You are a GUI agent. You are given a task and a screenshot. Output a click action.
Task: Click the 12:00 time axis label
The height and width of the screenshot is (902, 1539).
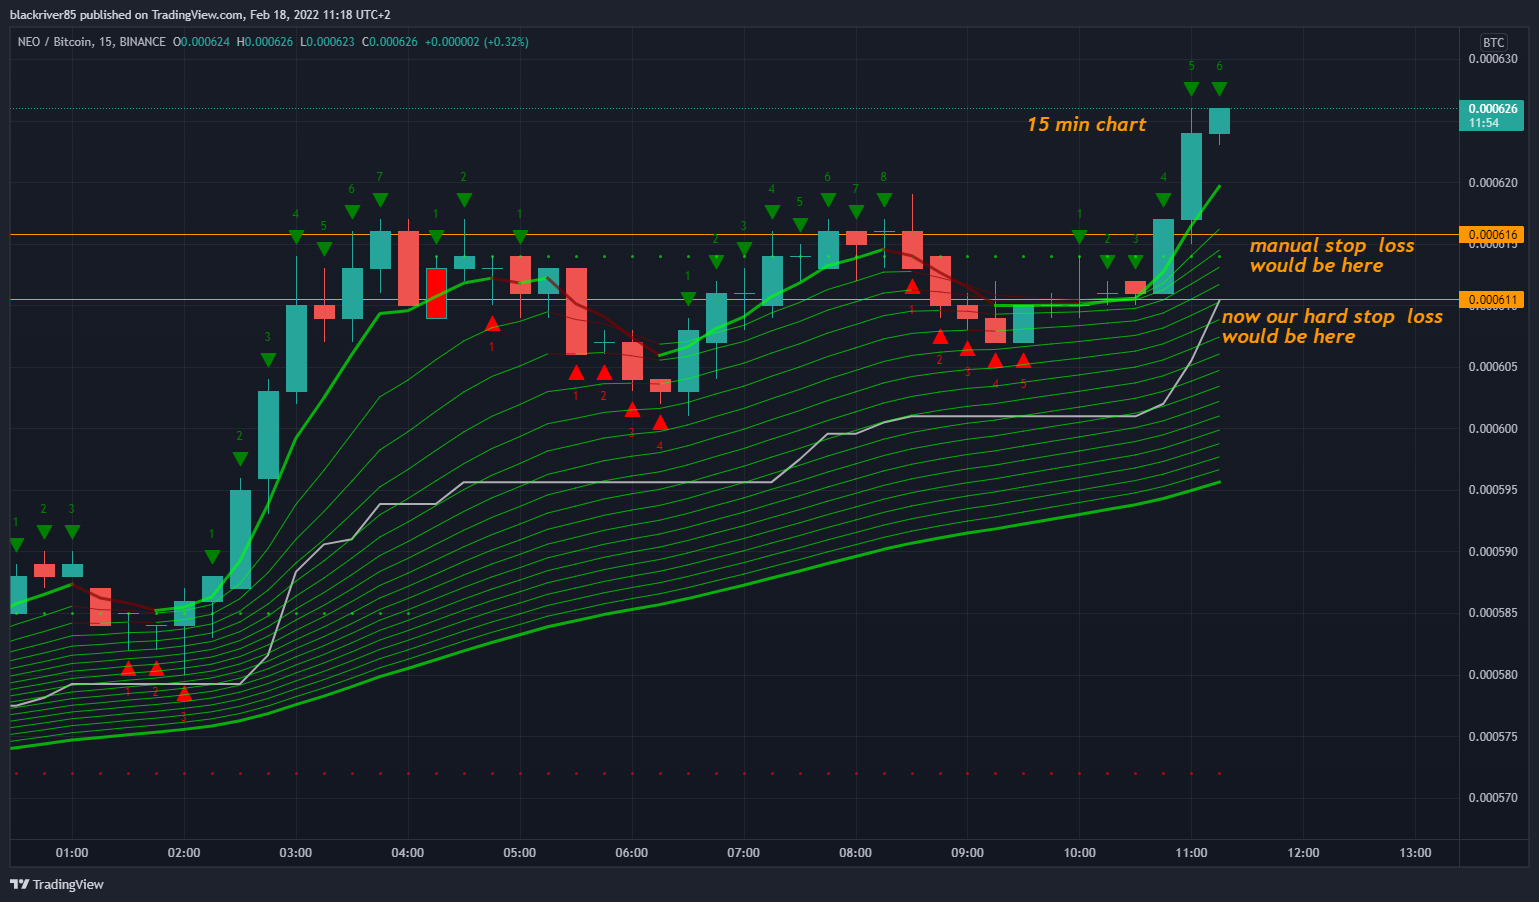click(x=1304, y=853)
